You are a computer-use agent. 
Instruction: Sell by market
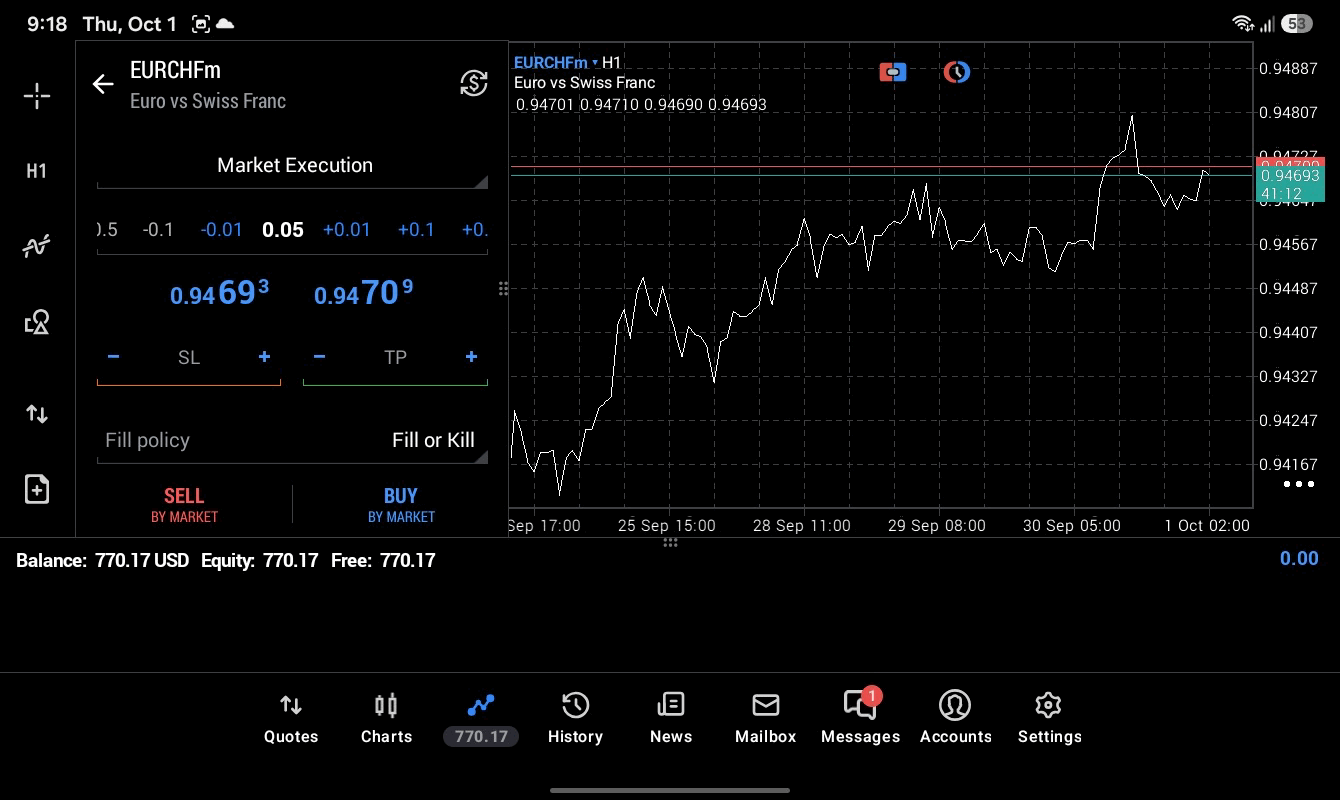coord(184,504)
